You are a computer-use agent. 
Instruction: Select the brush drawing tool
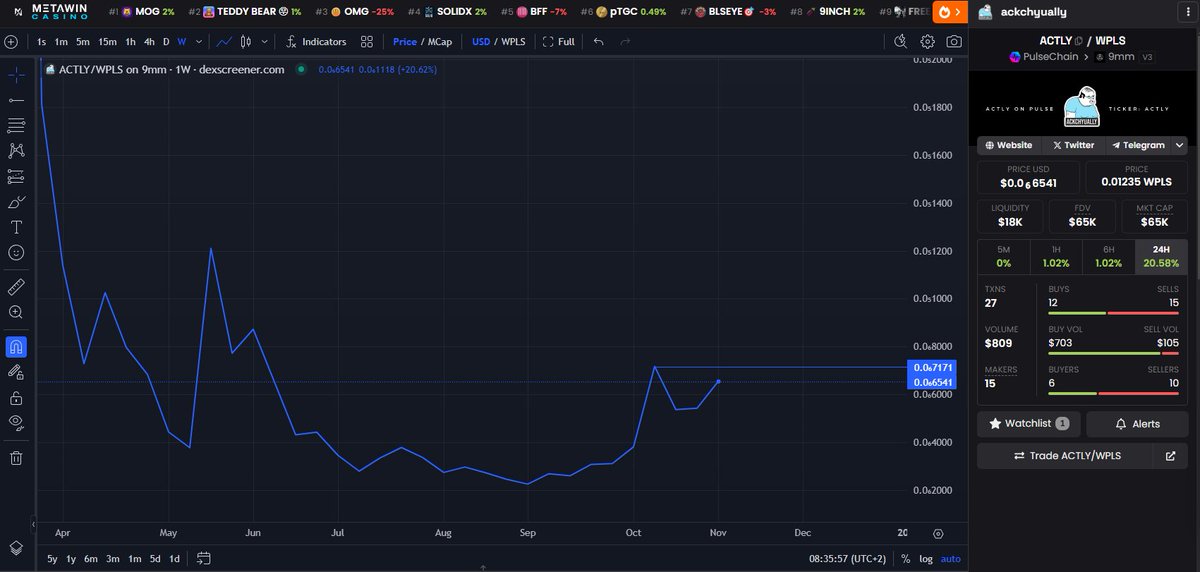(16, 202)
